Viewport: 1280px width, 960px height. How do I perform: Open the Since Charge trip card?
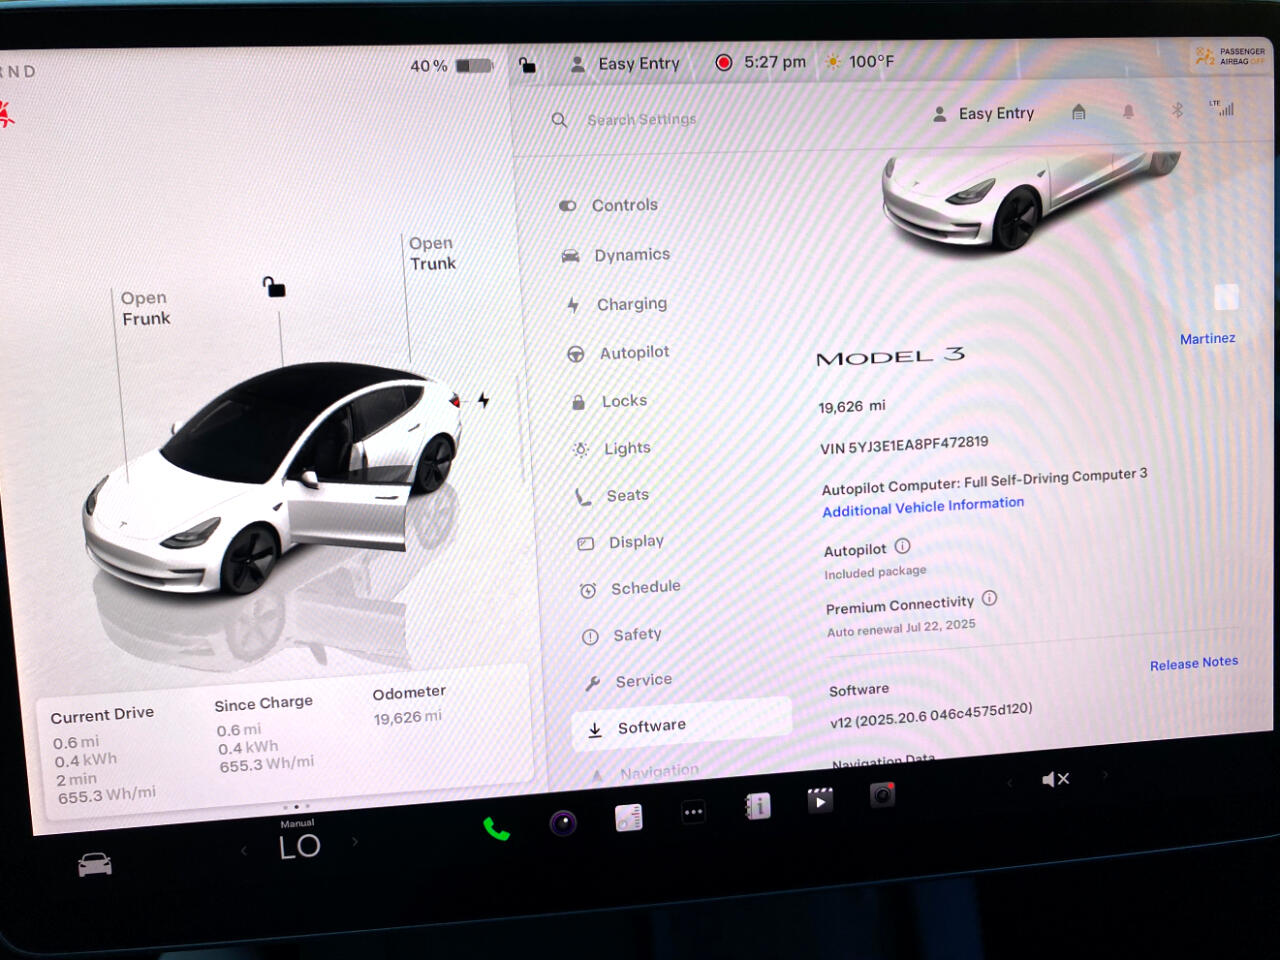pos(265,734)
